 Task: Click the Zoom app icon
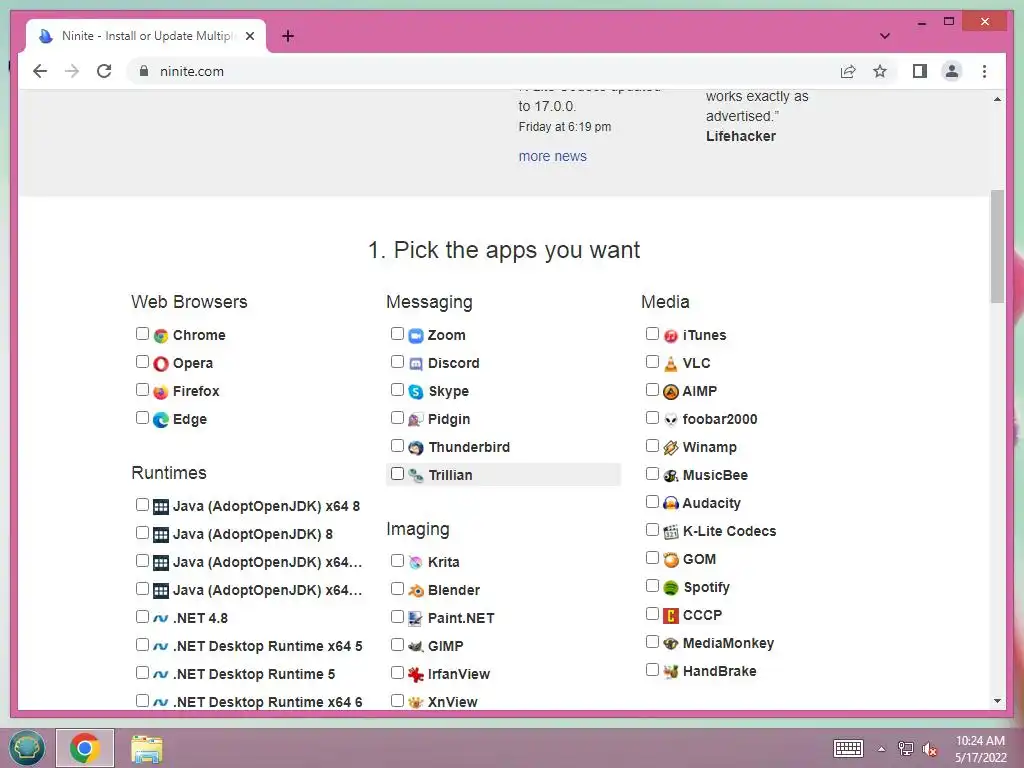pyautogui.click(x=416, y=336)
